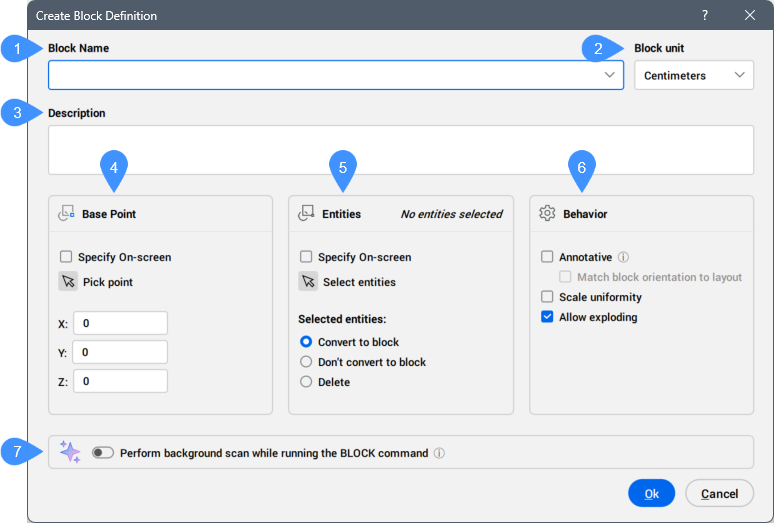774x523 pixels.
Task: Select the Don't convert to block option
Action: click(306, 362)
